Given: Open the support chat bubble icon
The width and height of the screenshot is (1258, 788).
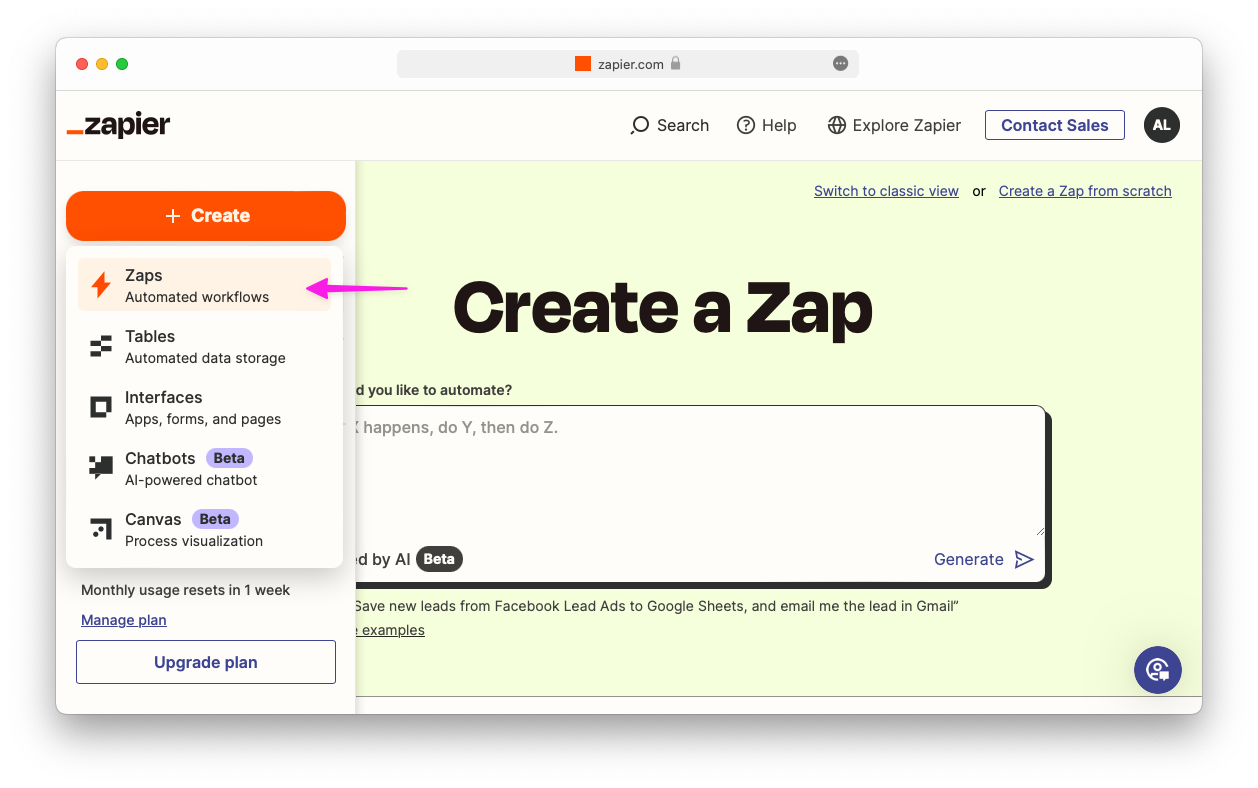Looking at the screenshot, I should [1158, 670].
